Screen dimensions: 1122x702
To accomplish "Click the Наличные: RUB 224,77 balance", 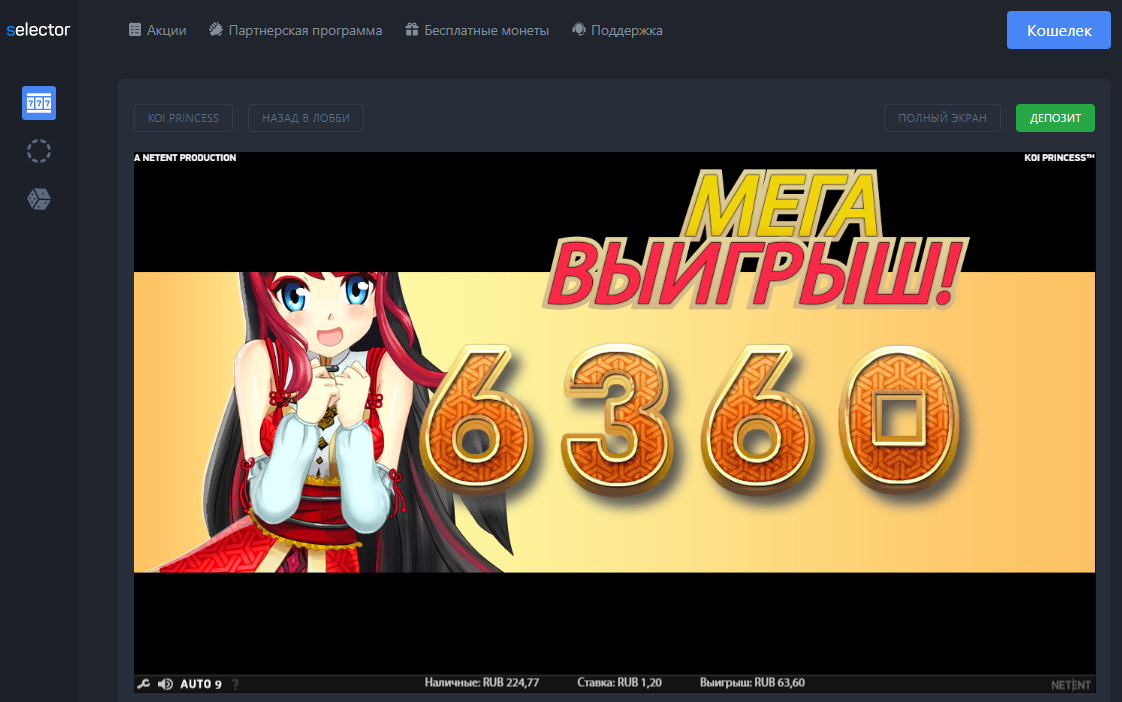I will coord(482,683).
